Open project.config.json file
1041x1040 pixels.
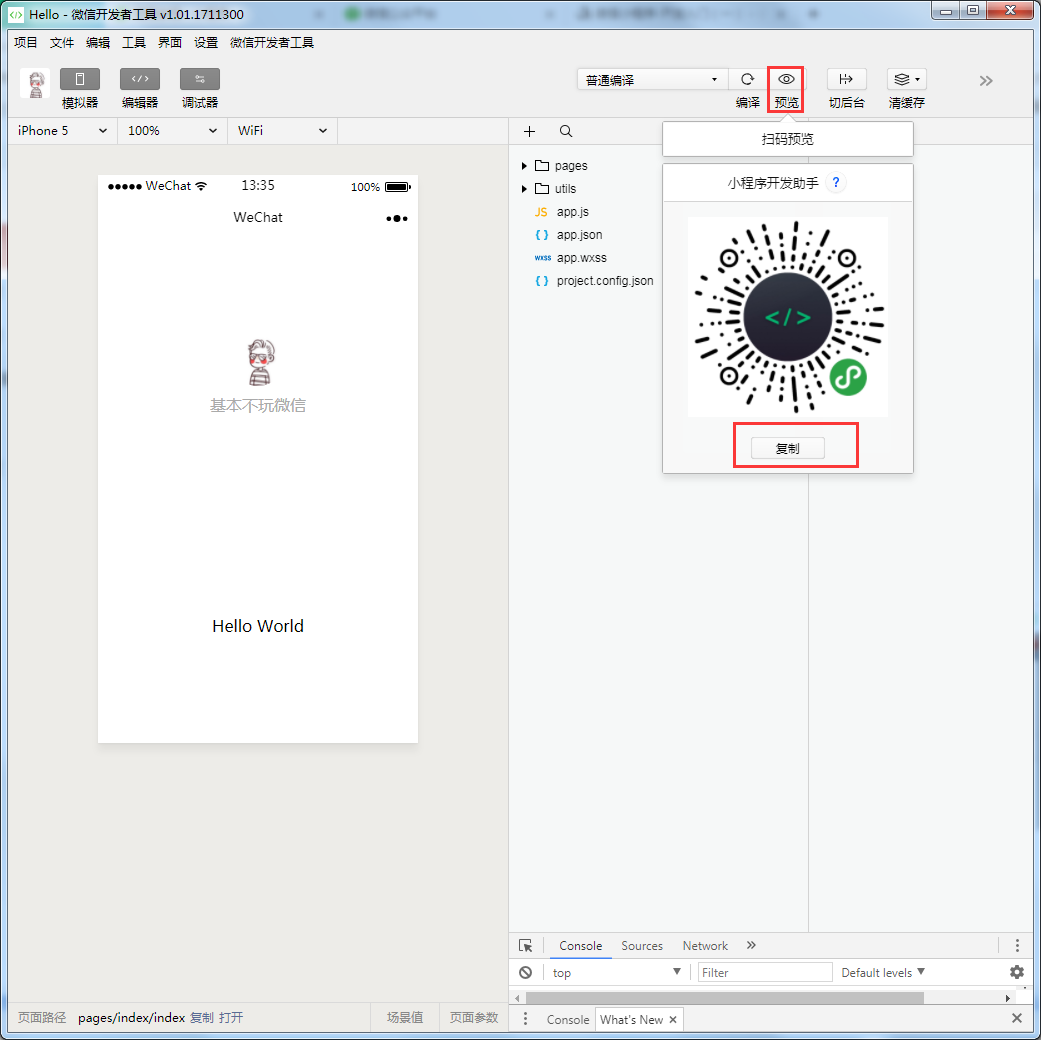(x=604, y=281)
